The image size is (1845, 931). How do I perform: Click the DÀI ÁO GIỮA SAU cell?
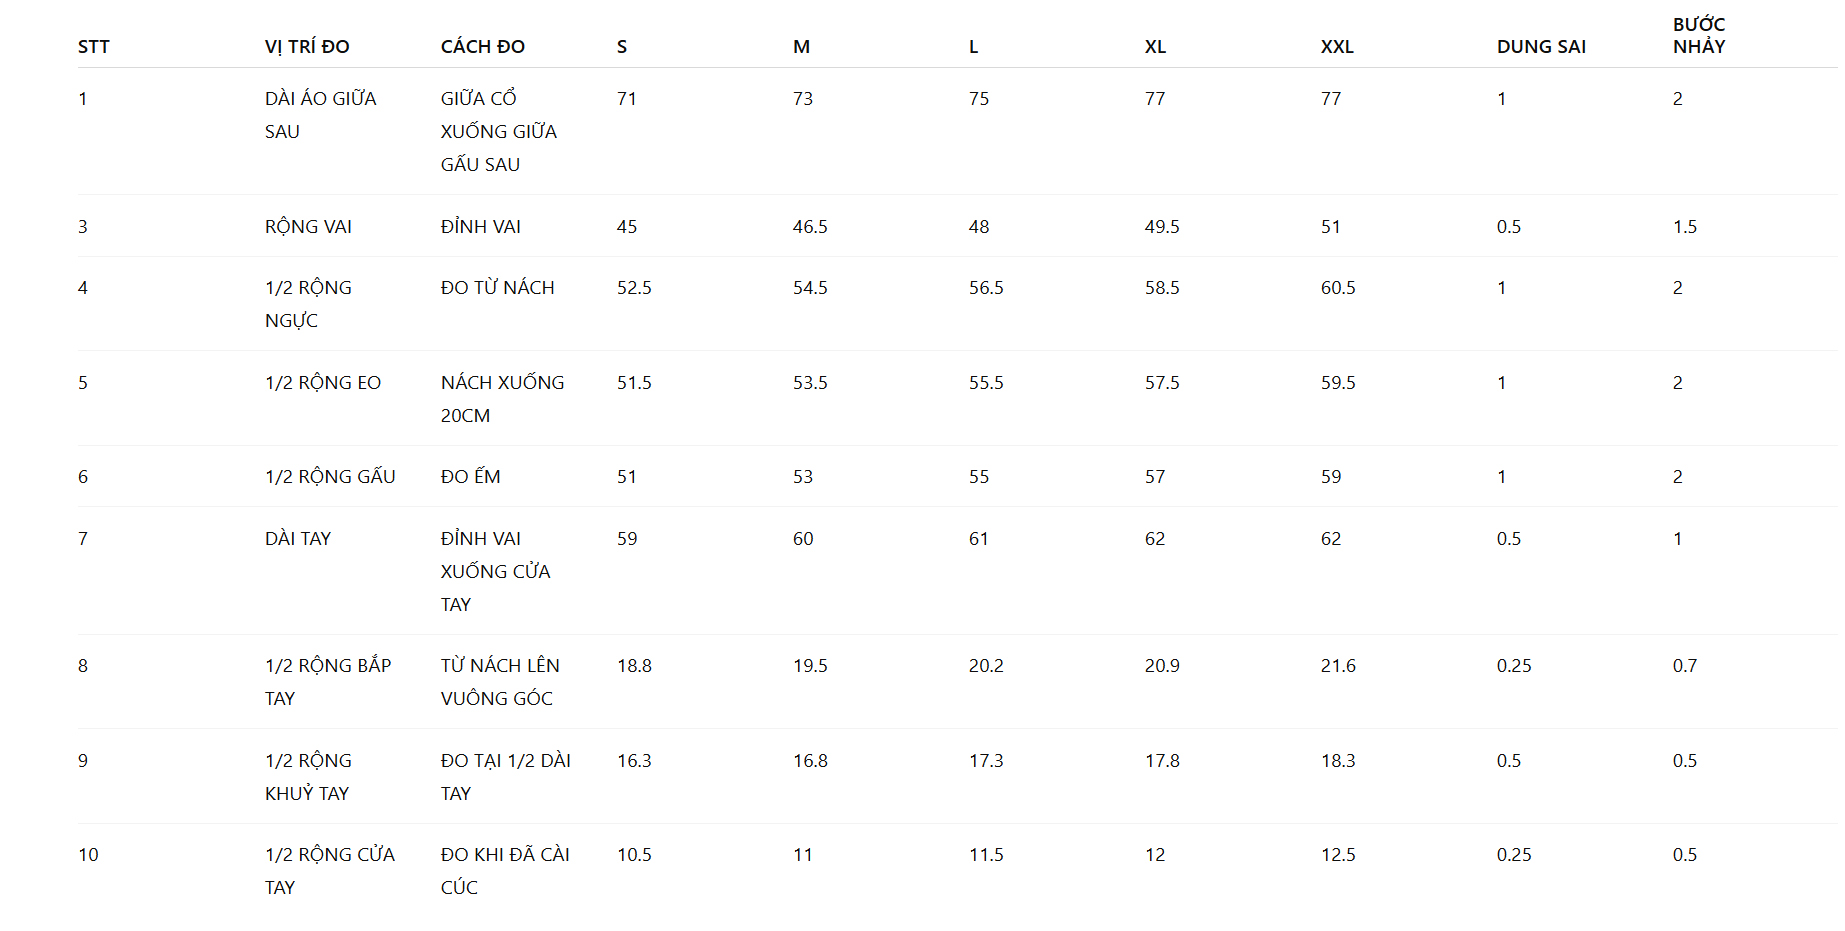pyautogui.click(x=321, y=115)
